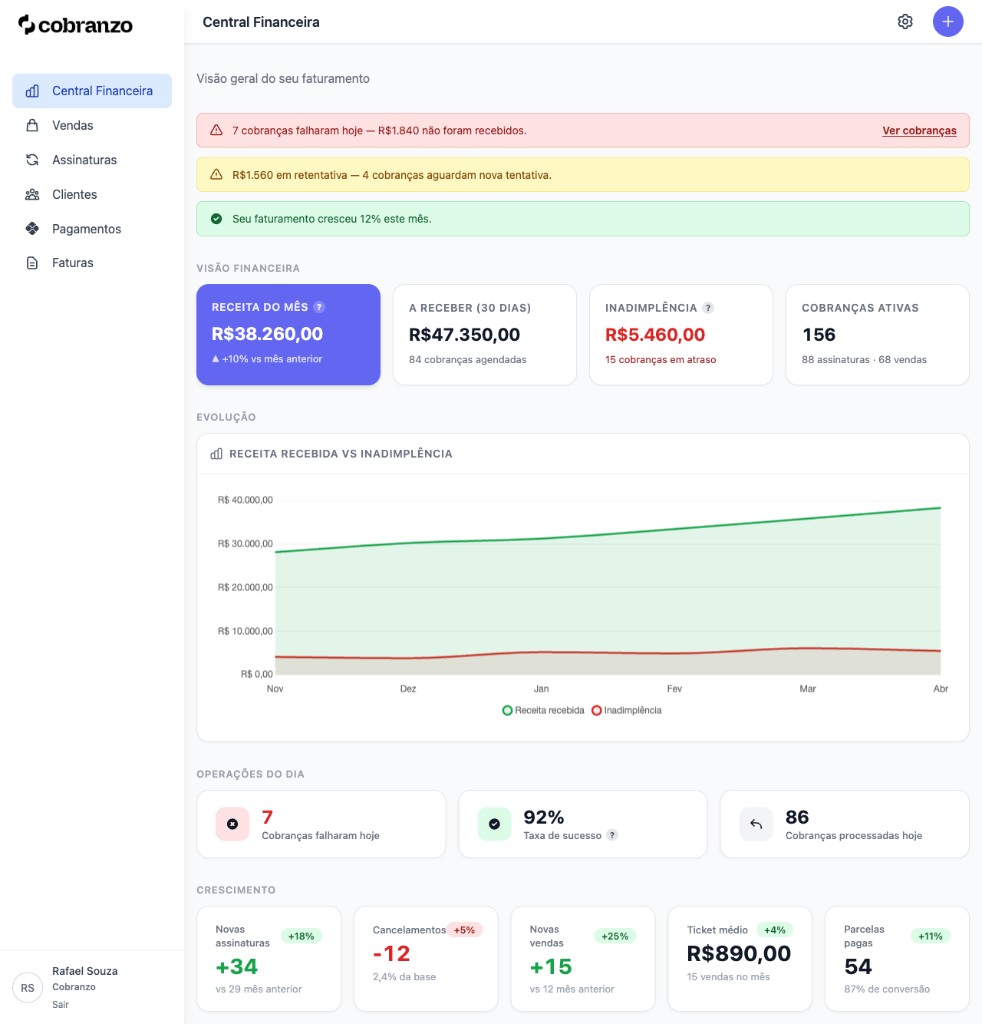982x1024 pixels.
Task: Click the Novas assinaturas +18% badge
Action: point(301,936)
